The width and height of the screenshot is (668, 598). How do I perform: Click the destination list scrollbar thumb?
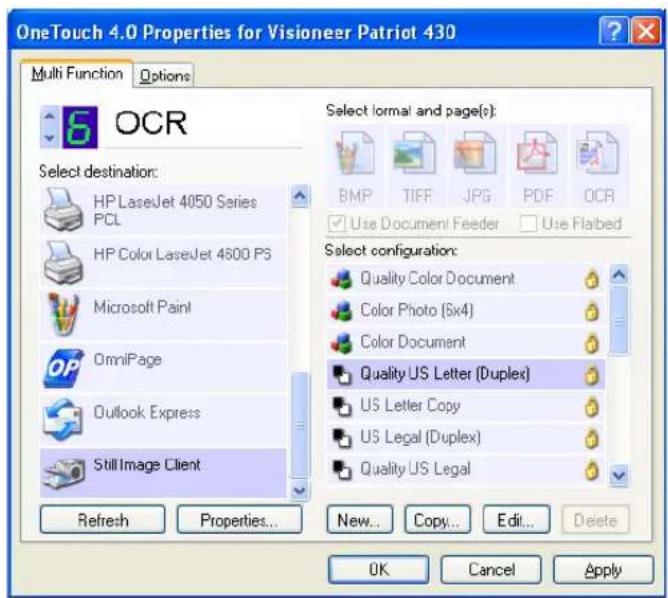(300, 425)
